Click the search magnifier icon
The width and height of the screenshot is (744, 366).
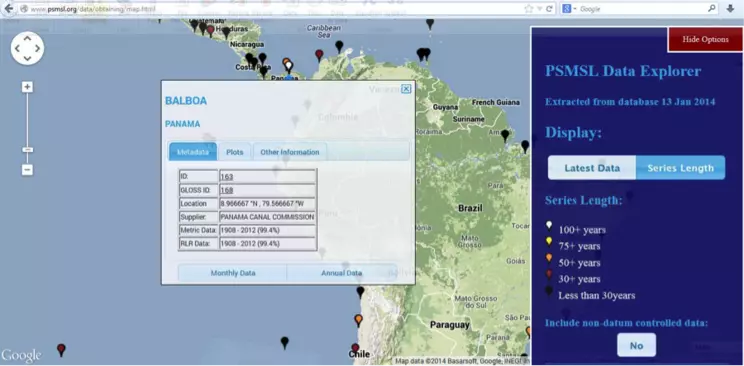pyautogui.click(x=712, y=9)
